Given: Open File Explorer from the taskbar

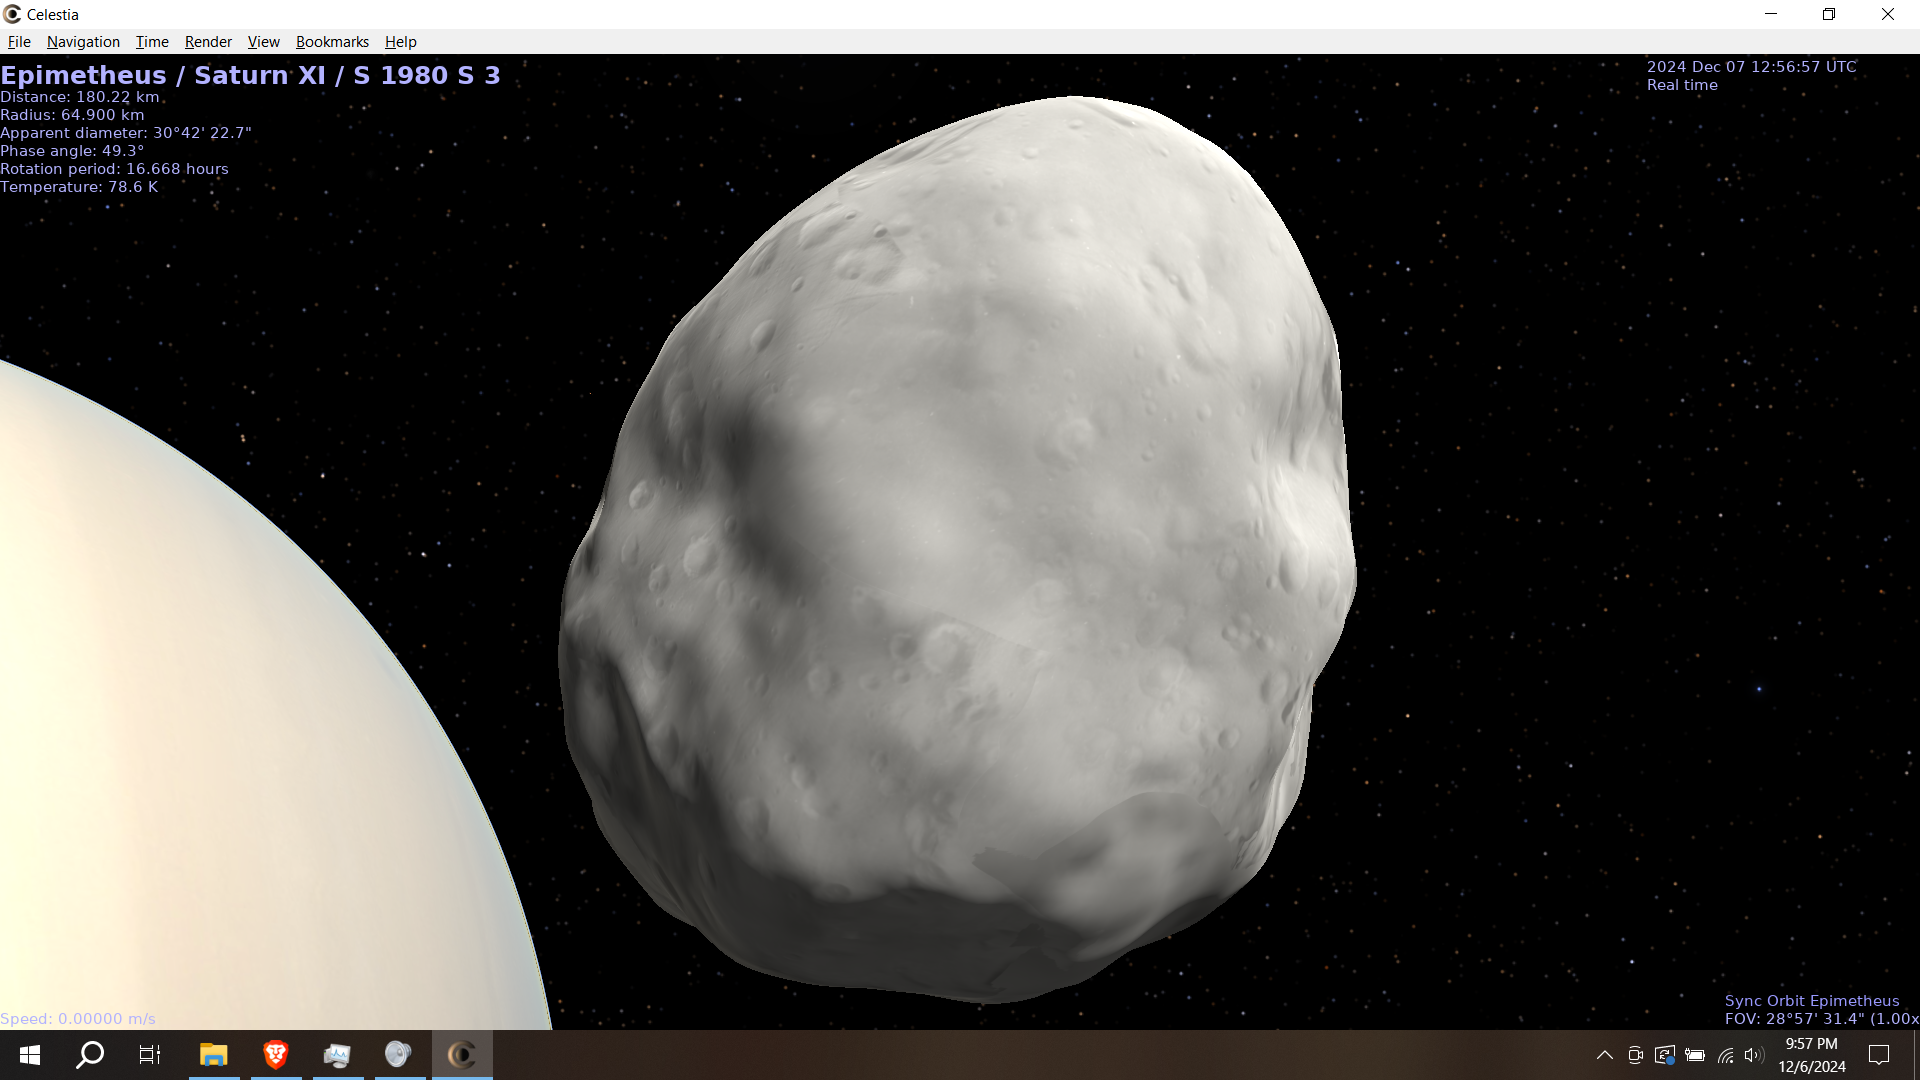Looking at the screenshot, I should click(214, 1055).
